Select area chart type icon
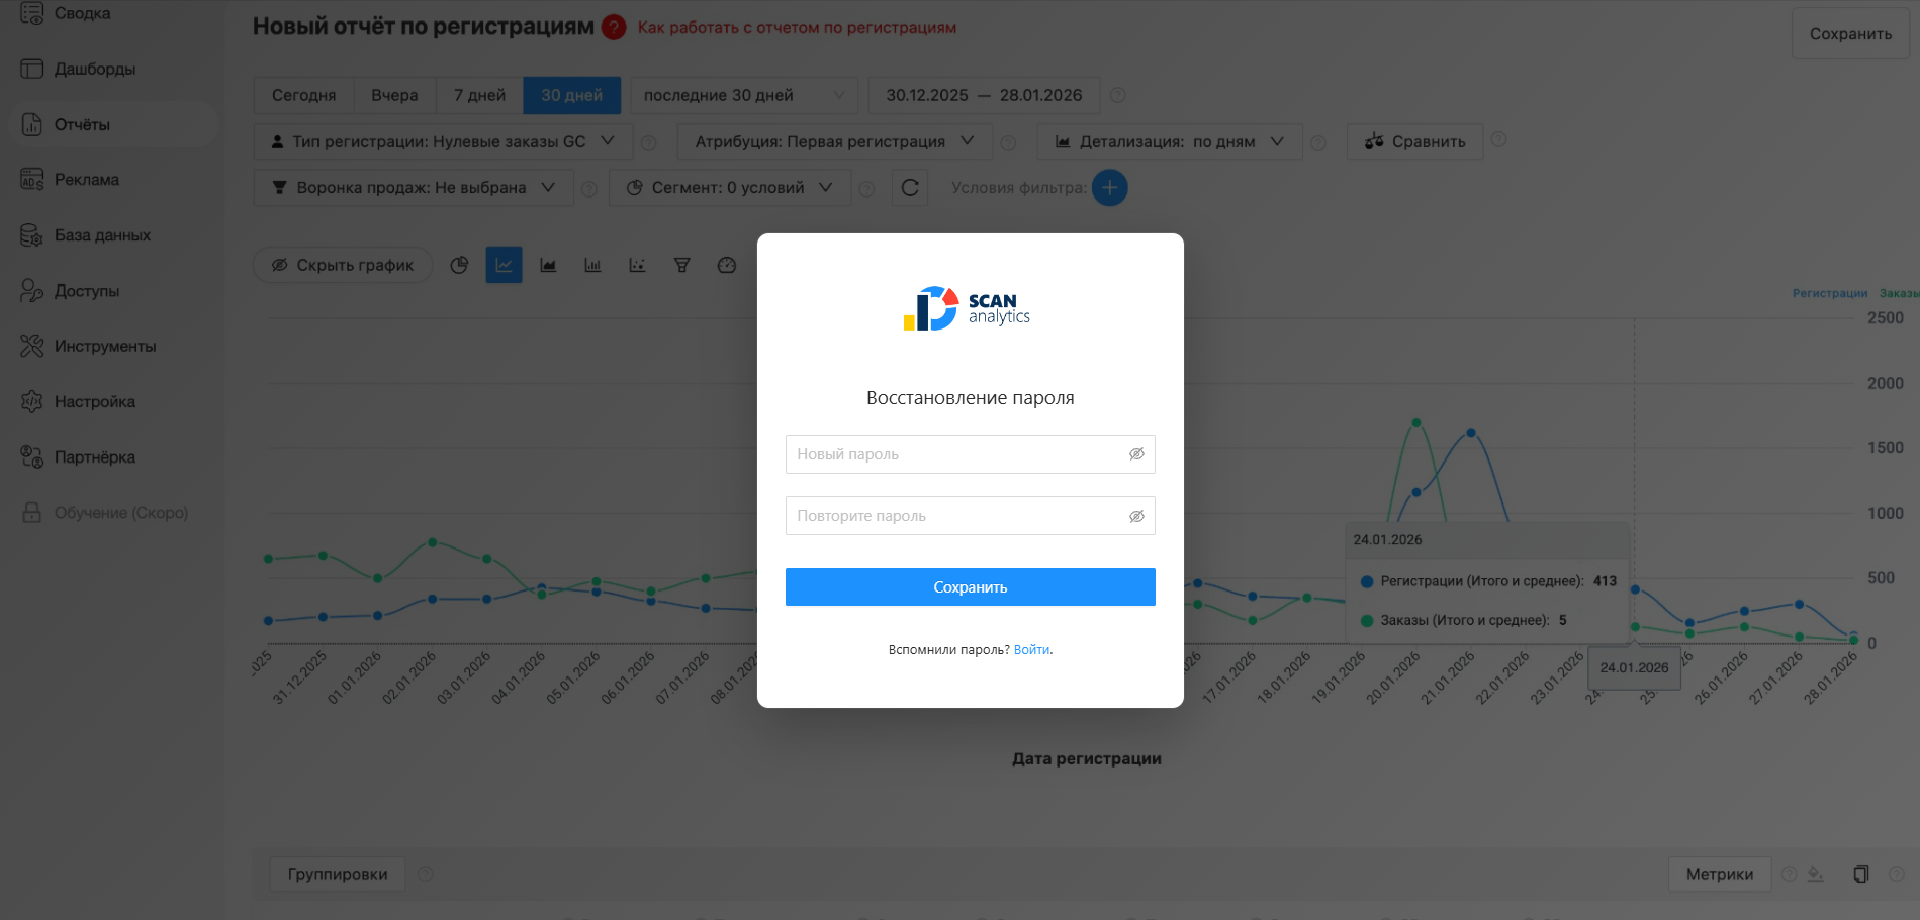This screenshot has width=1920, height=920. (548, 265)
